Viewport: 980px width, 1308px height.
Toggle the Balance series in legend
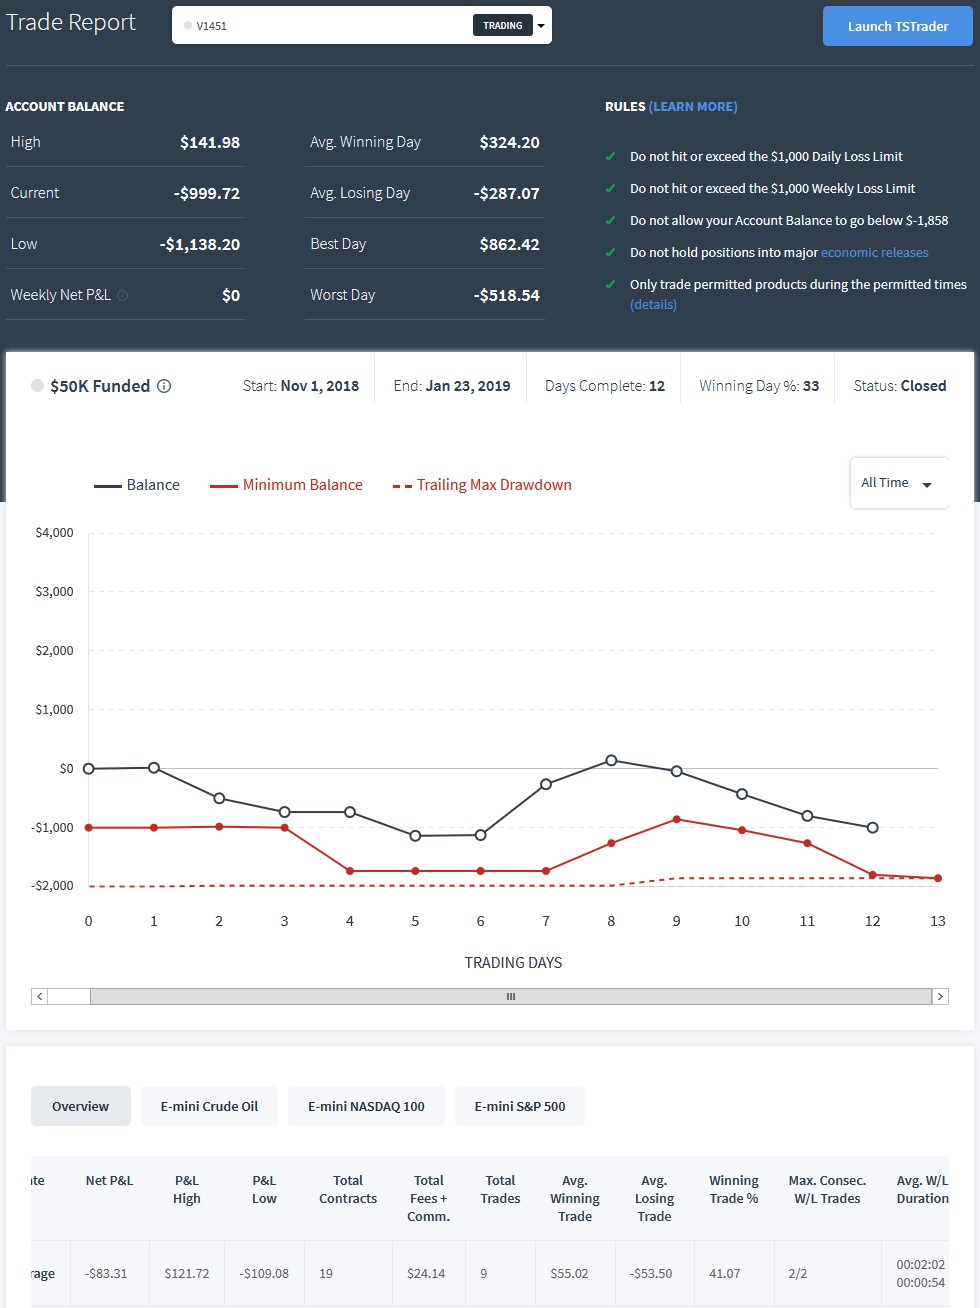coord(137,485)
